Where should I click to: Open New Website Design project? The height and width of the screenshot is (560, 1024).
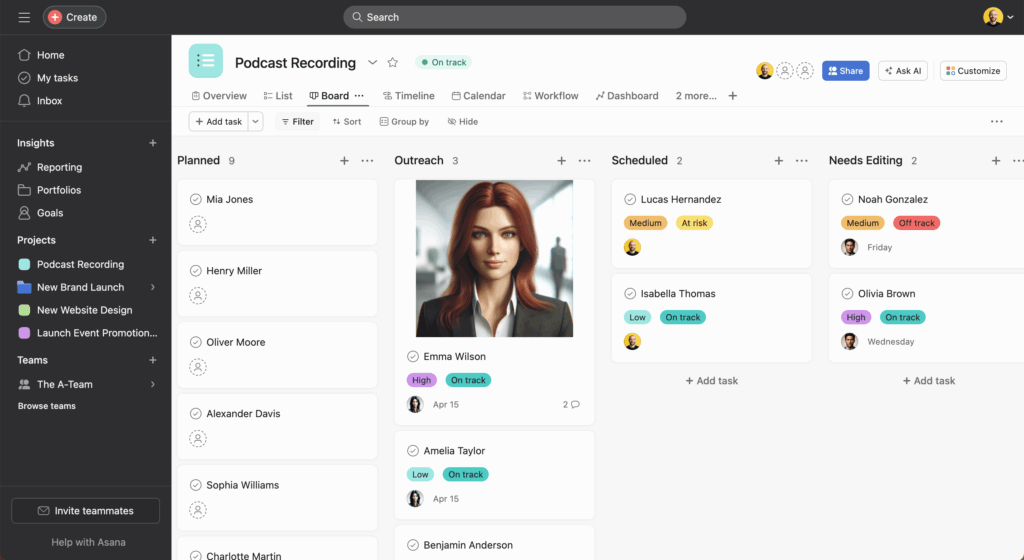pos(75,310)
